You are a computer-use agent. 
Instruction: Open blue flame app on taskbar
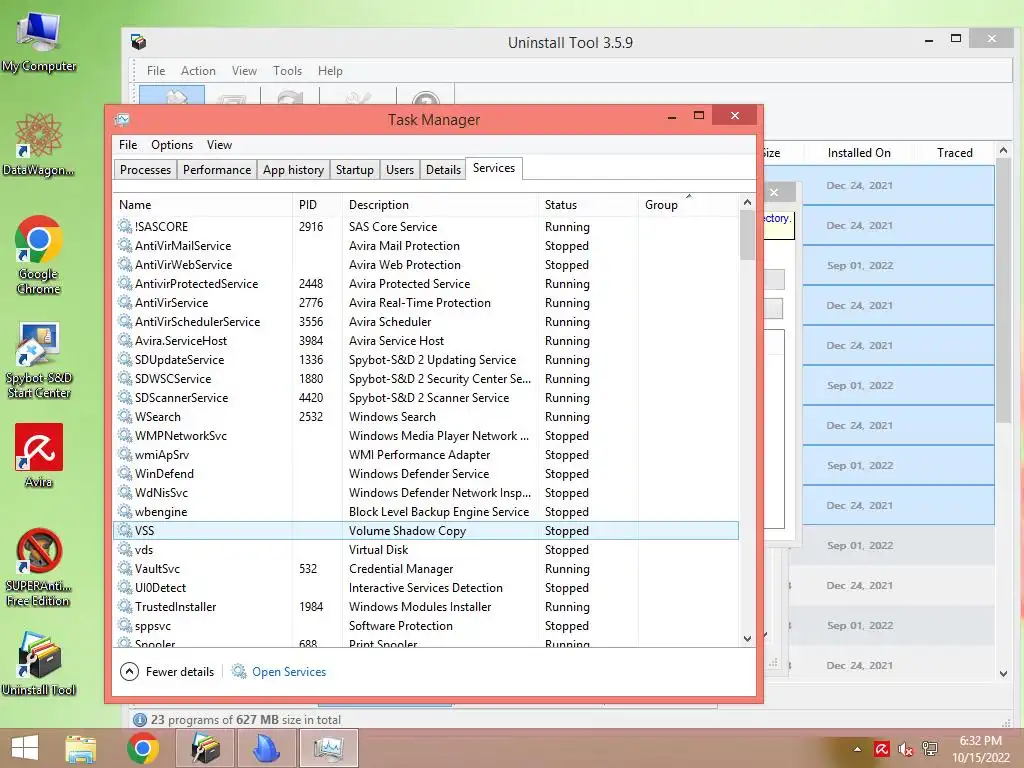(x=266, y=748)
